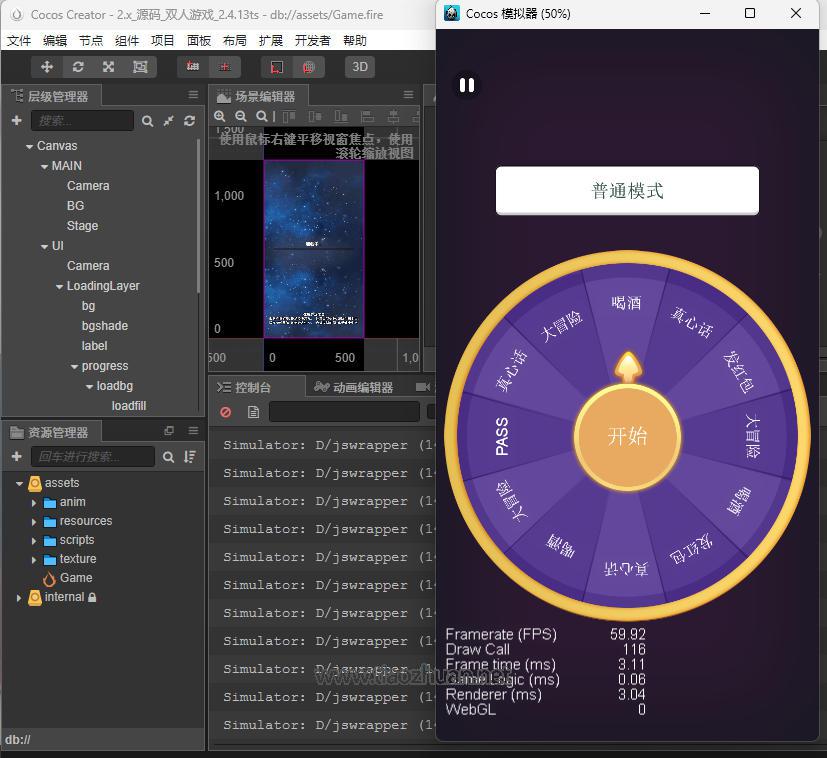Refresh the hierarchy node tree
Screen dimensions: 827x758
[189, 121]
